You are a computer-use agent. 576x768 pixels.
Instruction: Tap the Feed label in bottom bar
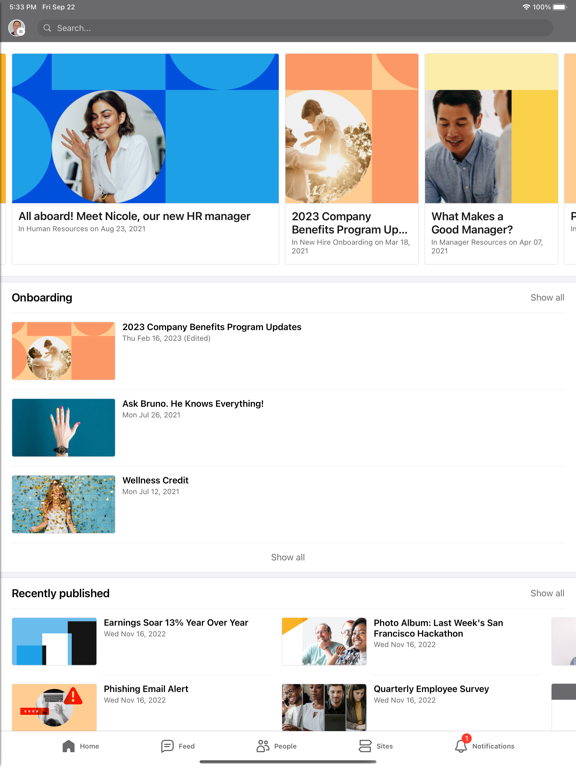pos(187,746)
